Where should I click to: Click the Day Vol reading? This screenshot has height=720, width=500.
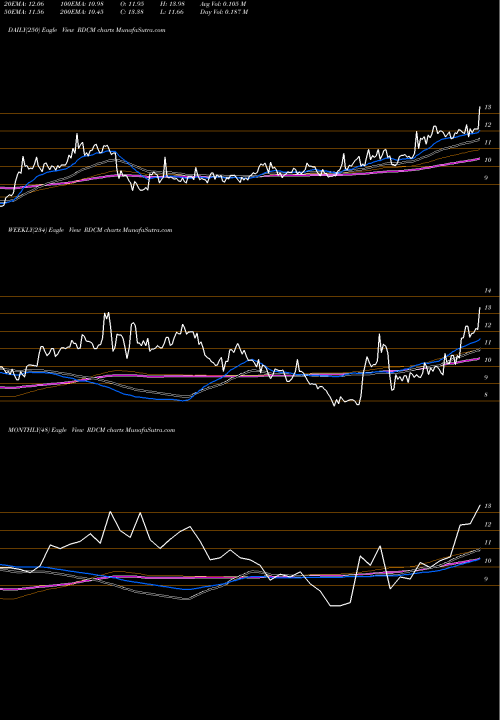[224, 12]
